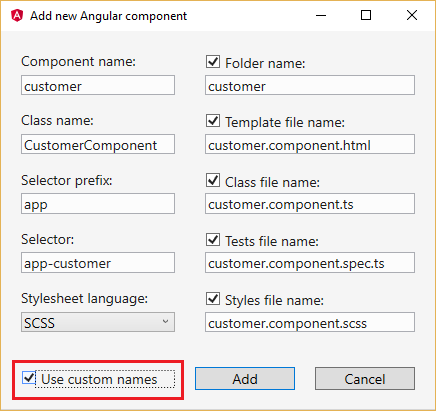Viewport: 437px width, 412px height.
Task: Click the customer.component.ts class file field
Action: pyautogui.click(x=310, y=203)
